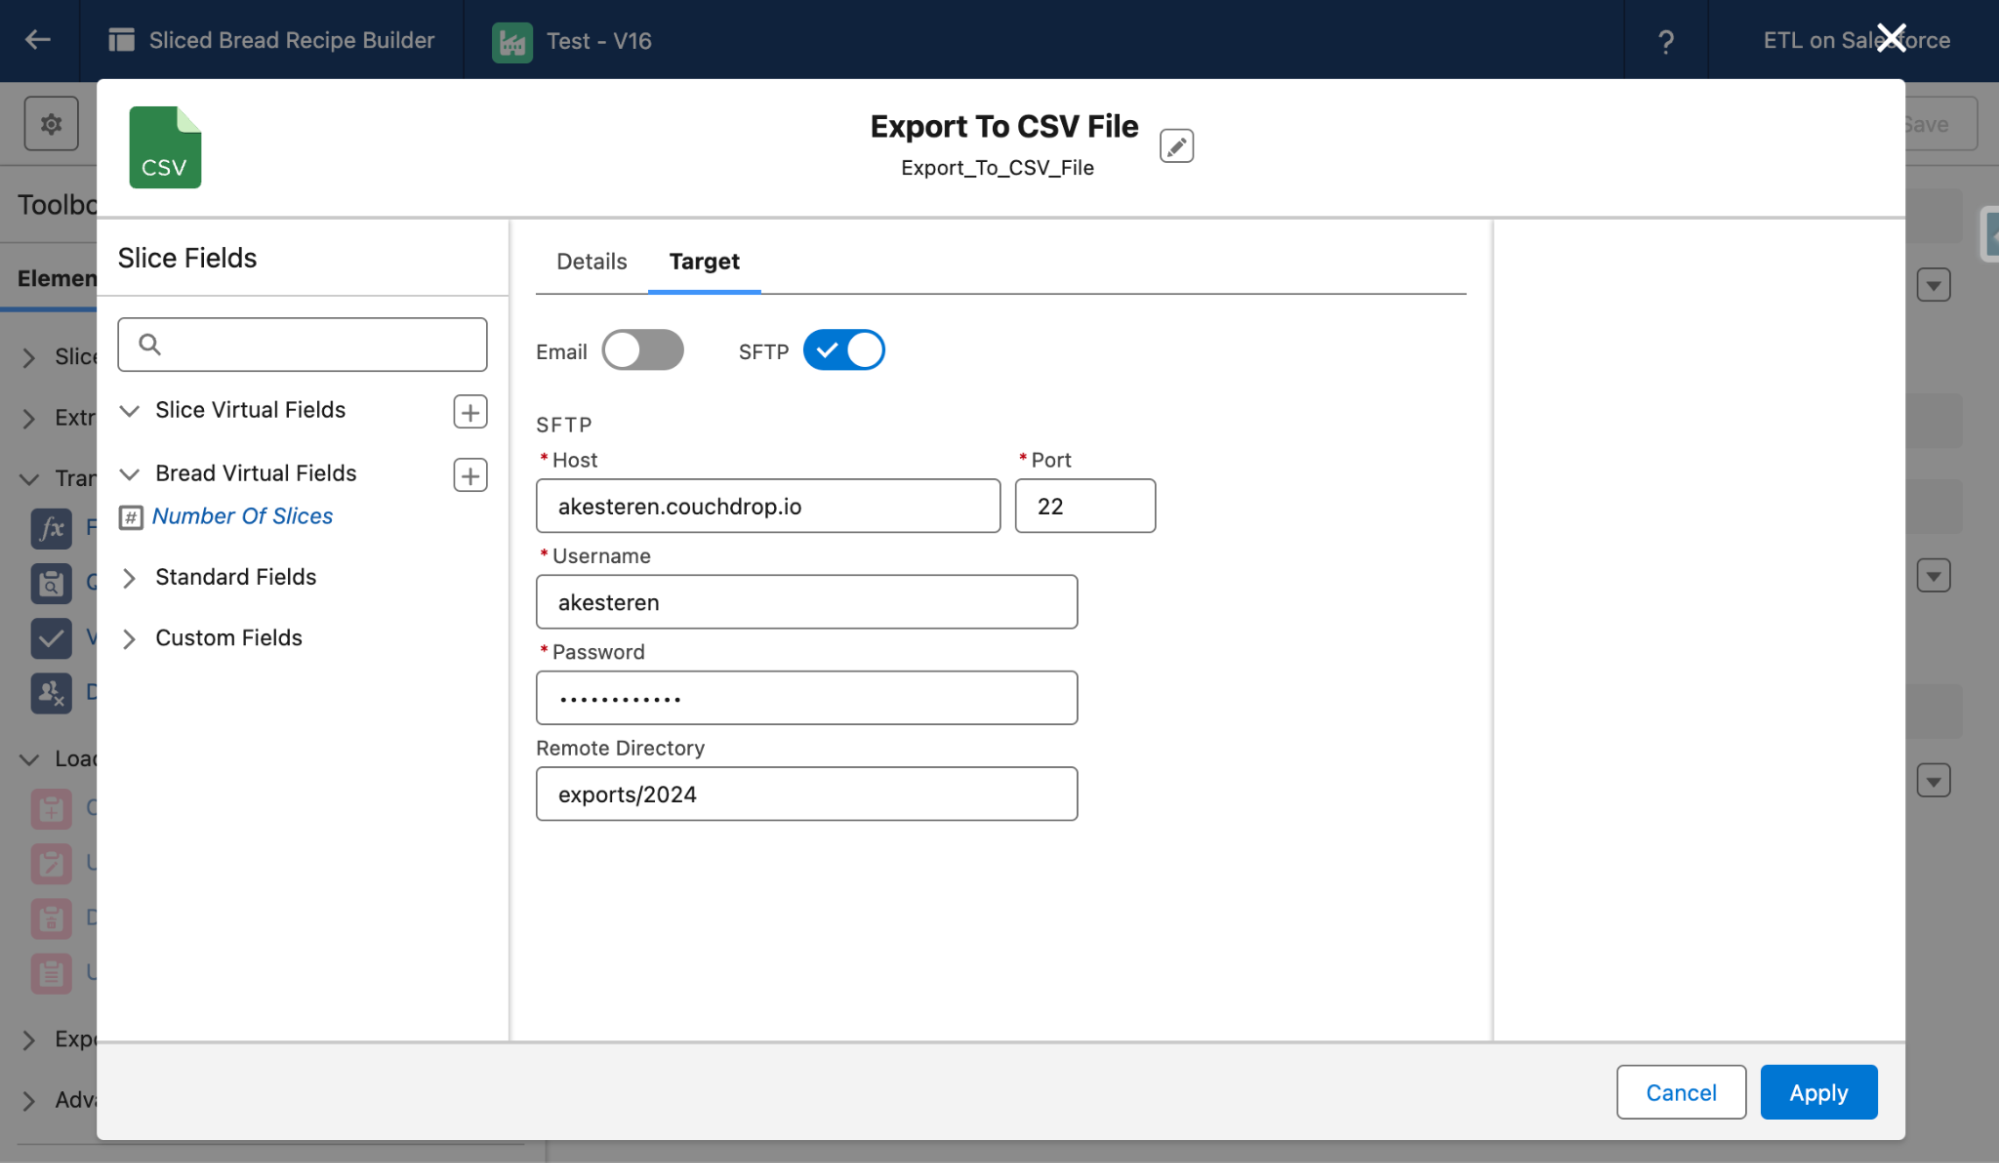Click the Apply button
The width and height of the screenshot is (1999, 1163).
(1818, 1092)
